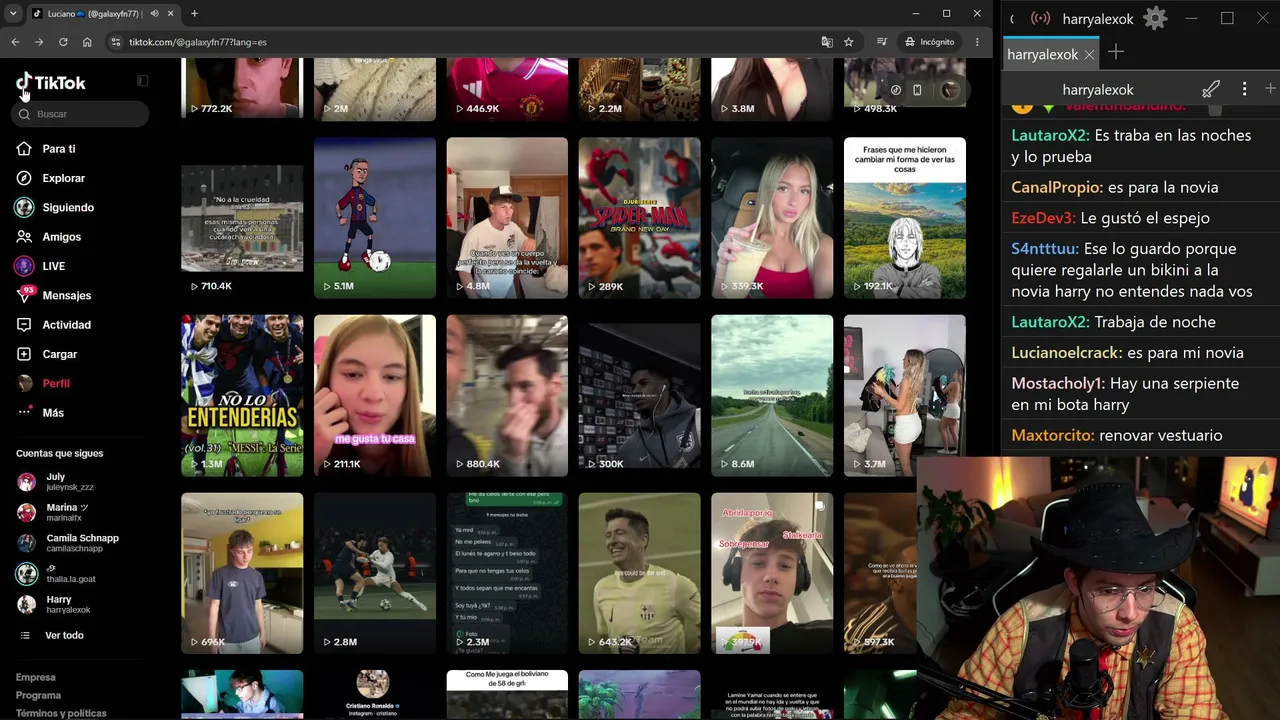Click chat username EzeDev3
Screen dimensions: 1280x720
pos(1043,218)
